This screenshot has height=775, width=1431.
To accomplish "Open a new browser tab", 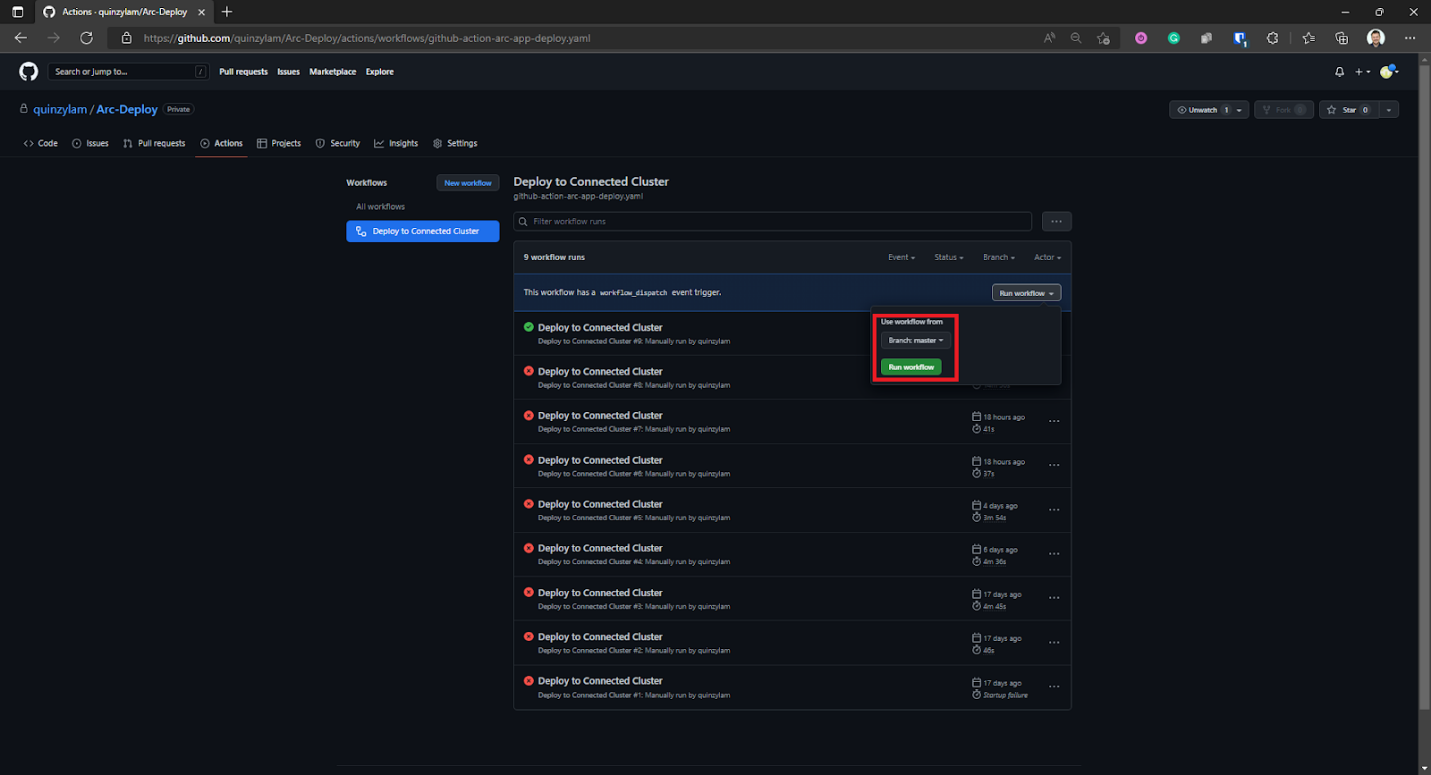I will coord(227,12).
